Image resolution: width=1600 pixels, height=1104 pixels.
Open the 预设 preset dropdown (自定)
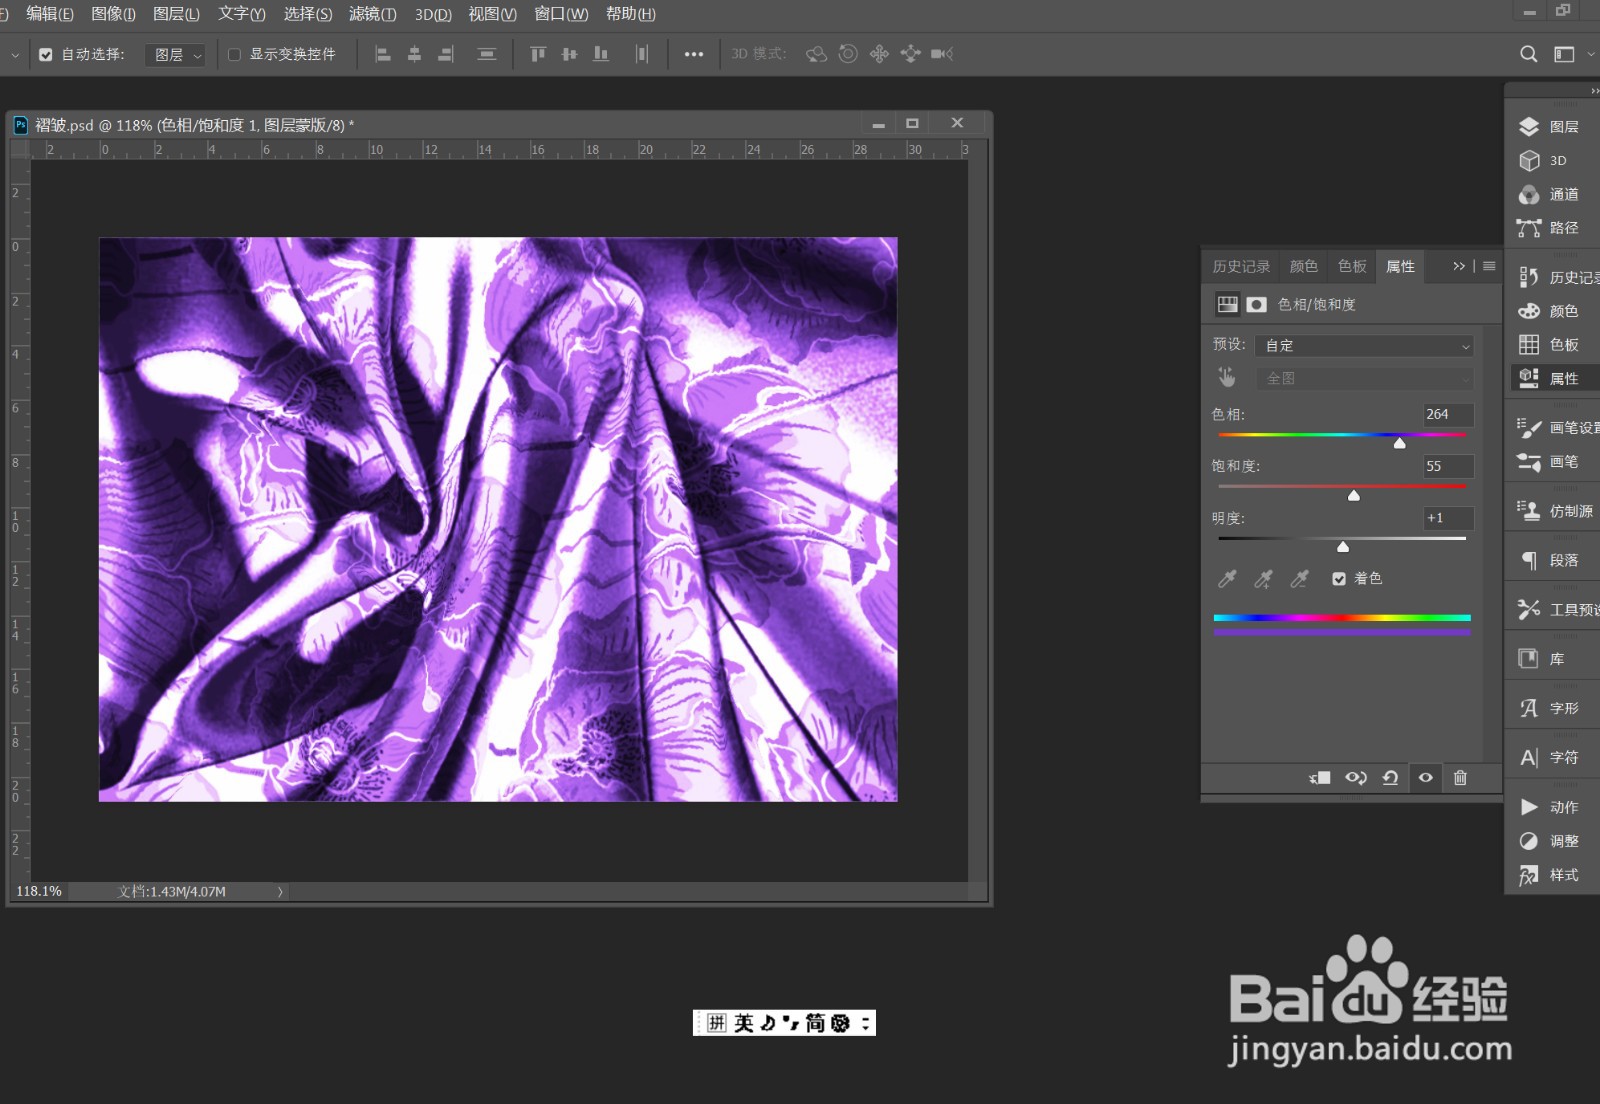tap(1364, 345)
